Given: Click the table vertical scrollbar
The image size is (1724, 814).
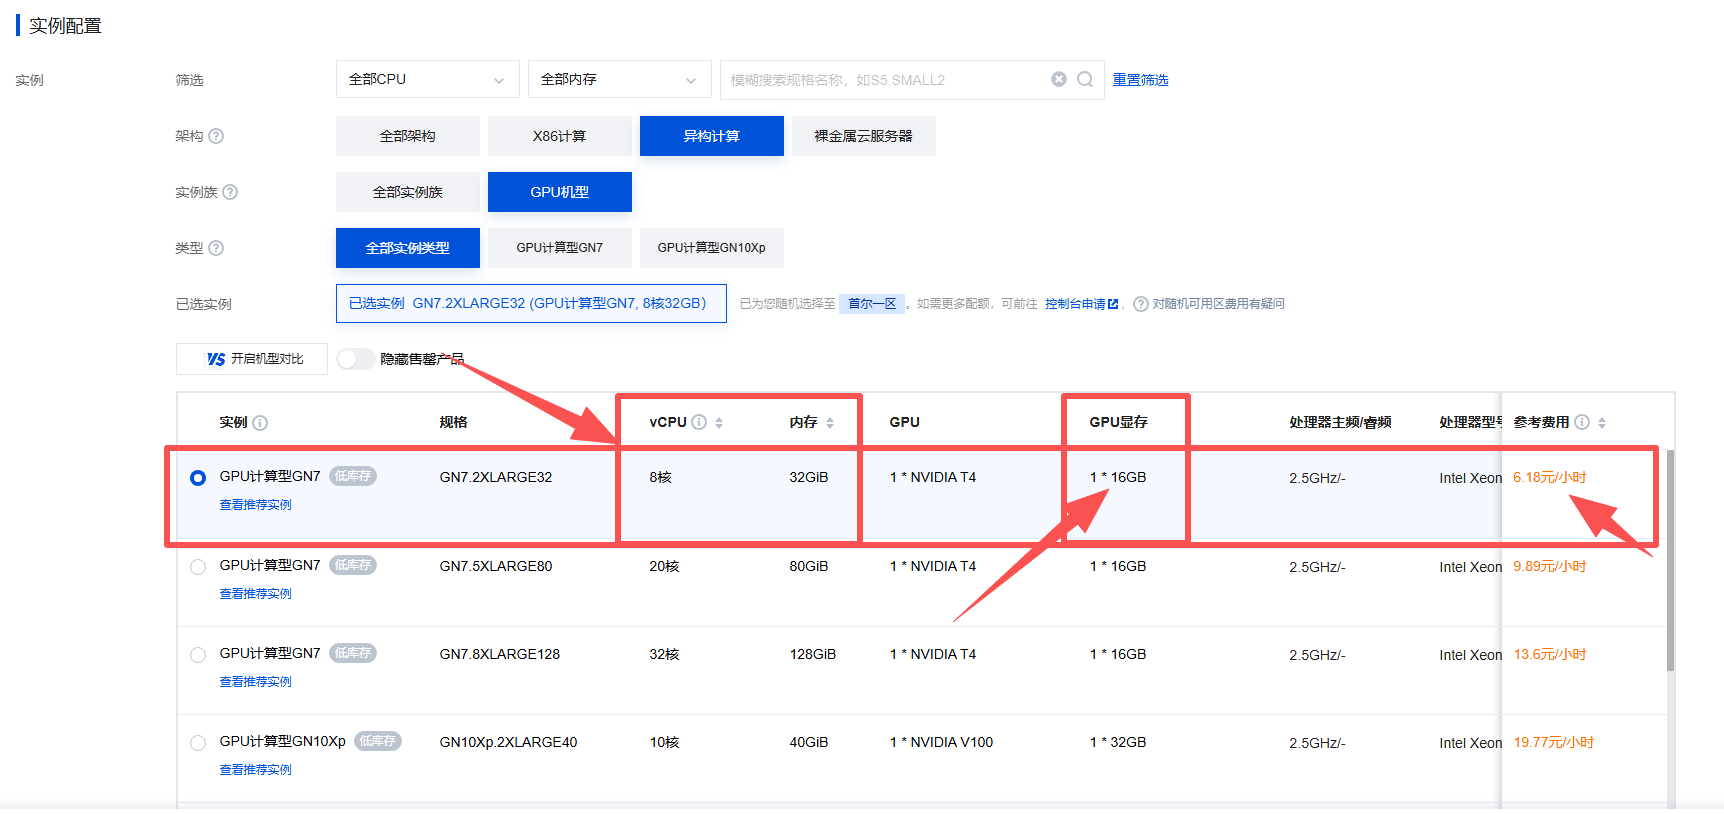Looking at the screenshot, I should 1670,560.
